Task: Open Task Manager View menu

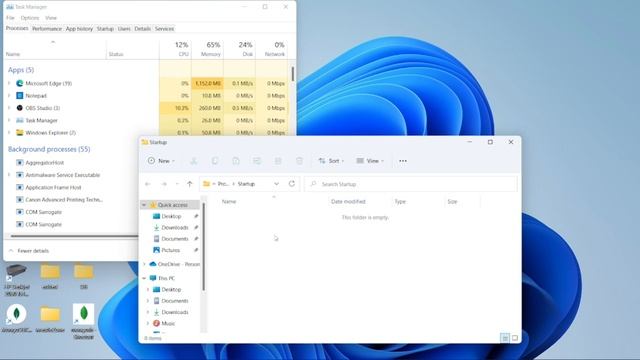Action: pyautogui.click(x=51, y=18)
